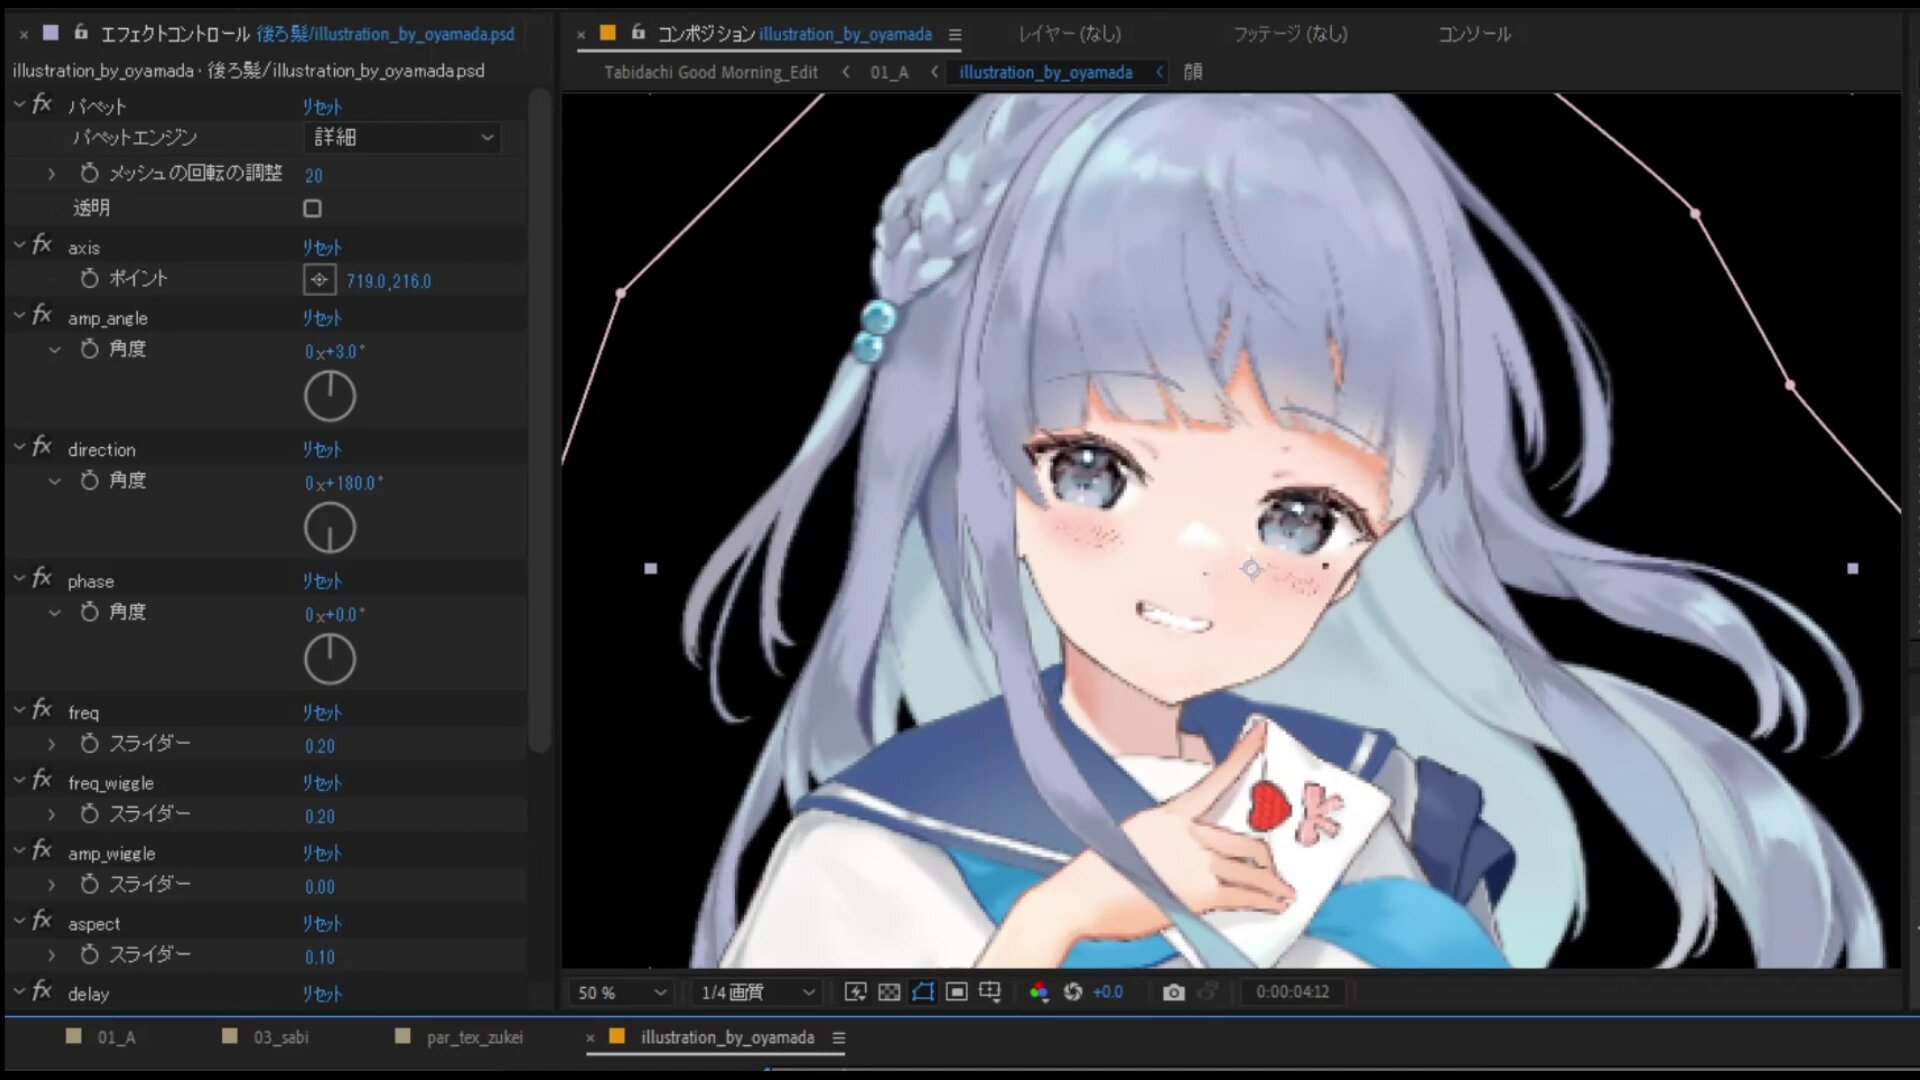
Task: Toggle the transparency grid icon
Action: pos(889,992)
